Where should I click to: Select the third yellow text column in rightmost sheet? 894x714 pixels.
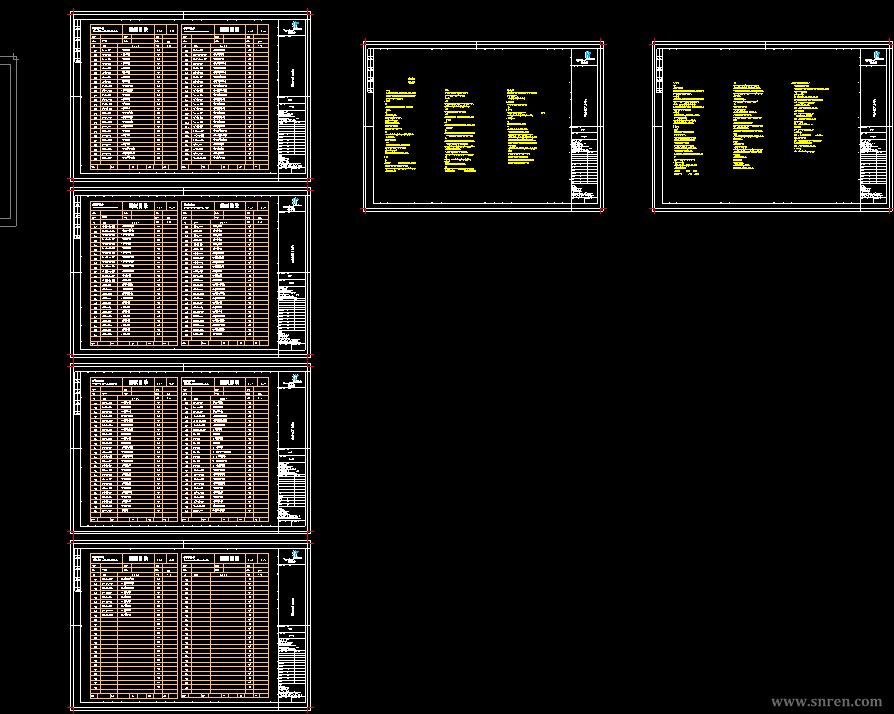click(810, 117)
